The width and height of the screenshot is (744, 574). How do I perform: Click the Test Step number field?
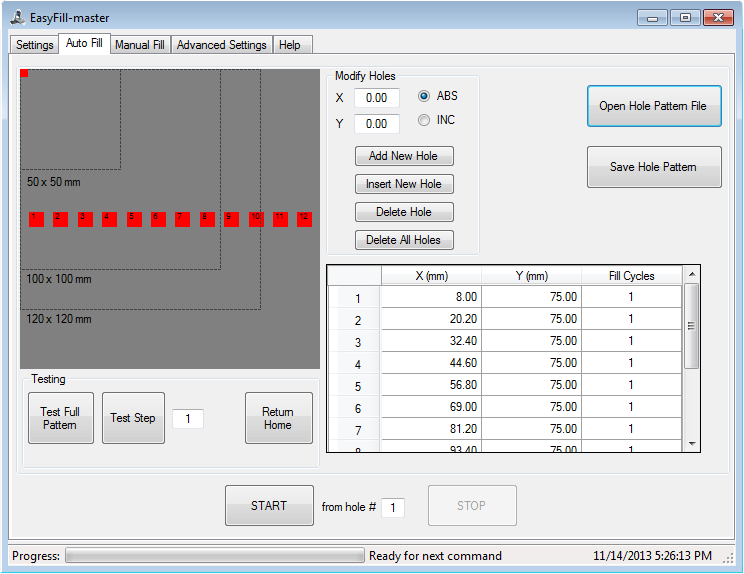tap(188, 419)
